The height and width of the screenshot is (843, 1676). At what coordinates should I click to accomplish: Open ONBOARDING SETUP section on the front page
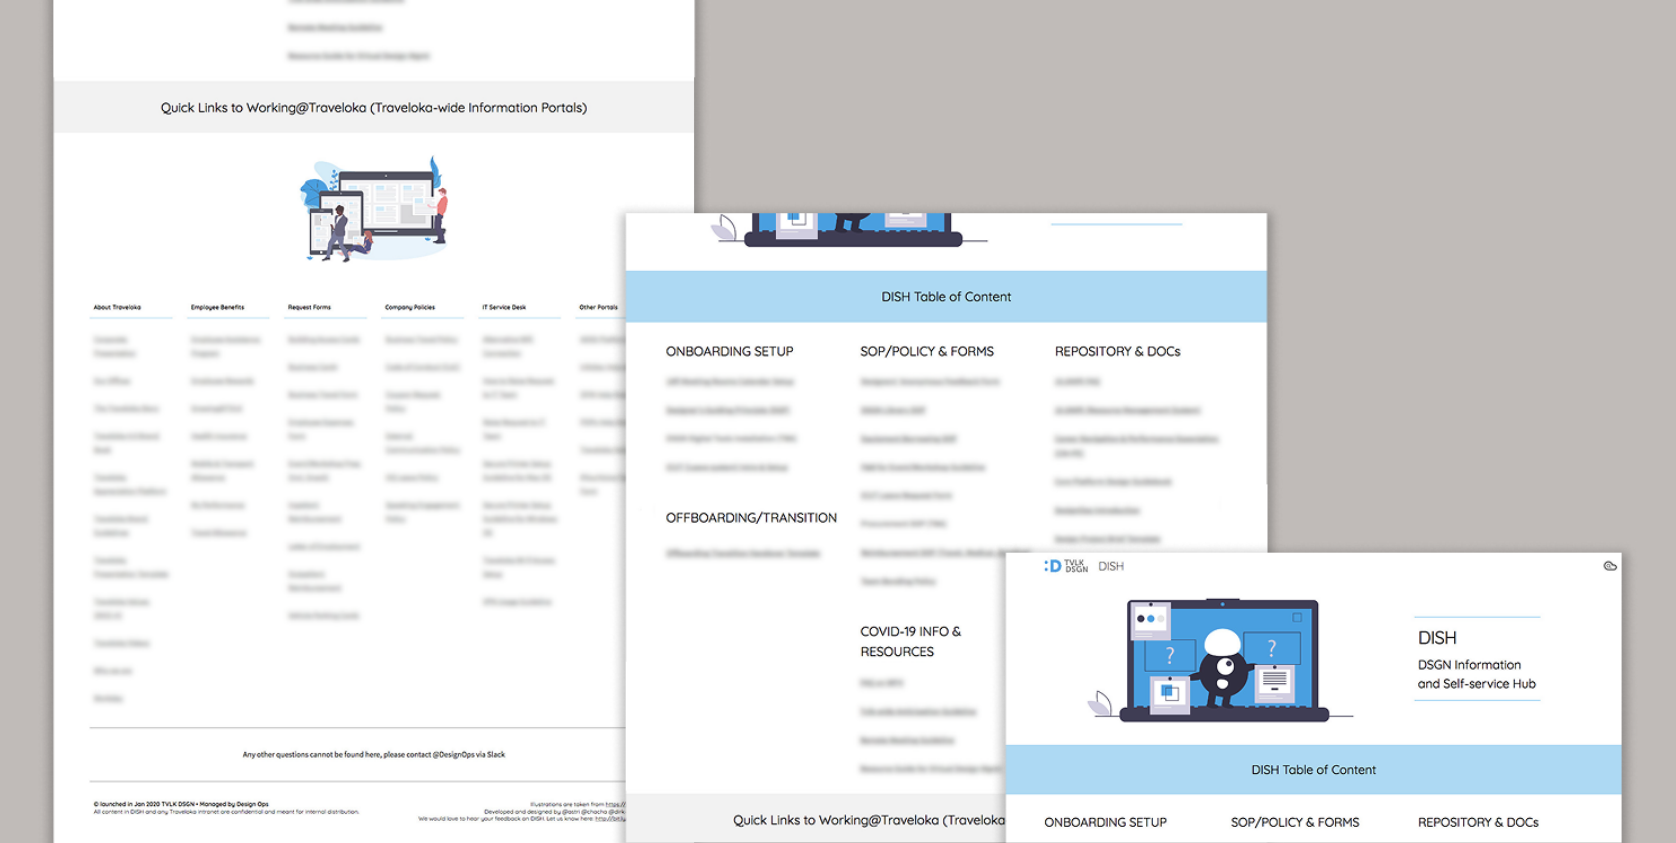click(x=1105, y=822)
